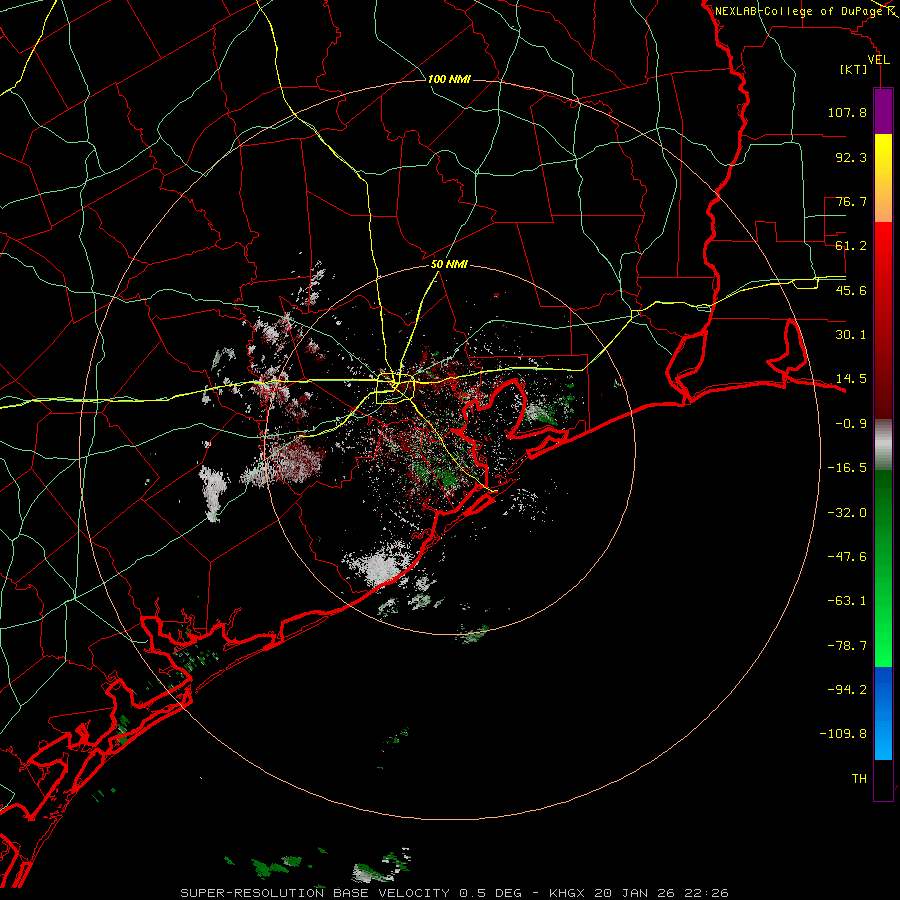Pick the yellow segment of the velocity color bar
The width and height of the screenshot is (900, 900).
click(883, 178)
